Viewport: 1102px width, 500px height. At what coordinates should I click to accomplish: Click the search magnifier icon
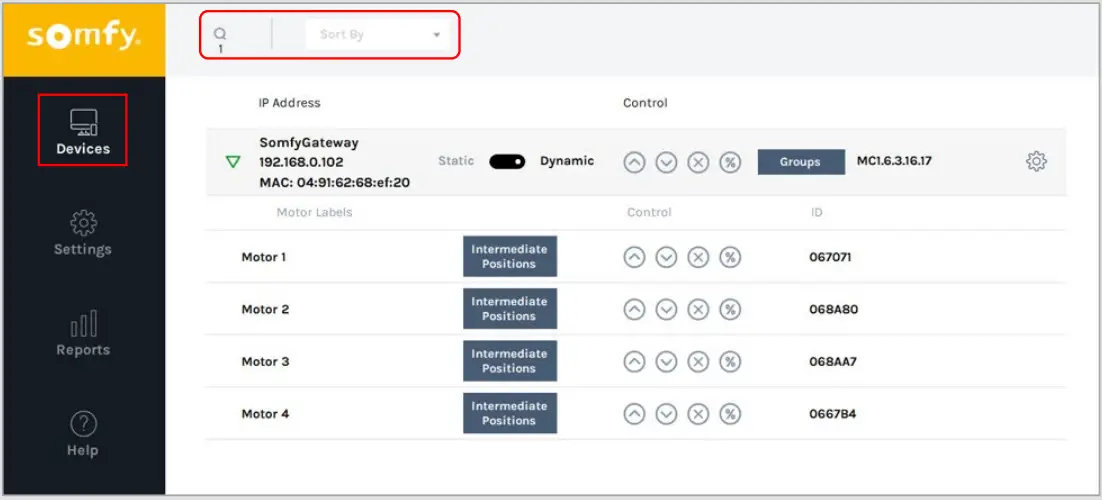(x=221, y=33)
